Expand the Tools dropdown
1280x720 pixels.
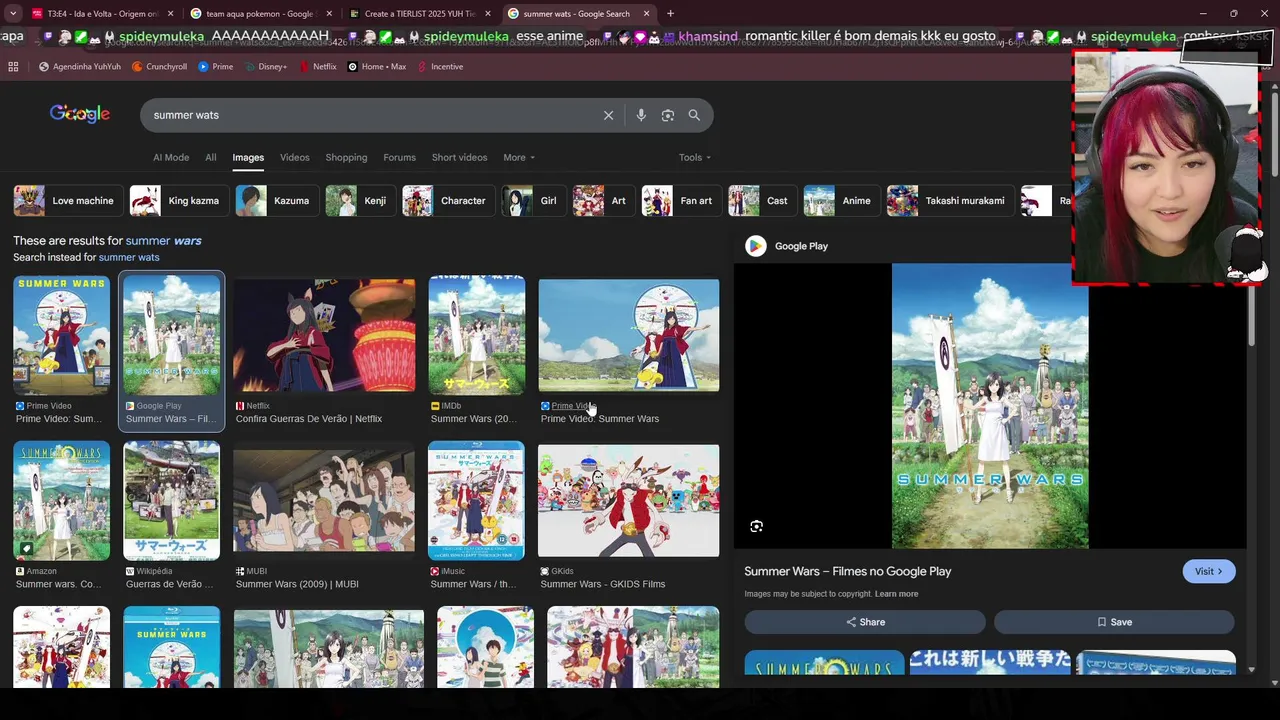click(695, 157)
